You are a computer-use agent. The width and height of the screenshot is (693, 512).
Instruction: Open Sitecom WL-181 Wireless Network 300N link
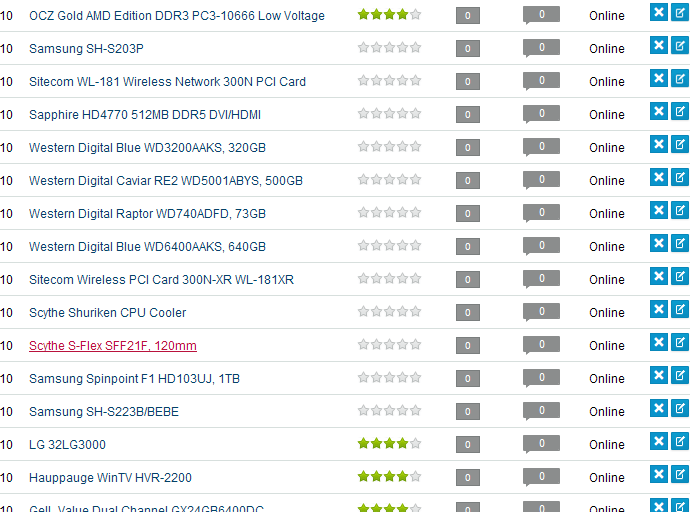(x=168, y=82)
